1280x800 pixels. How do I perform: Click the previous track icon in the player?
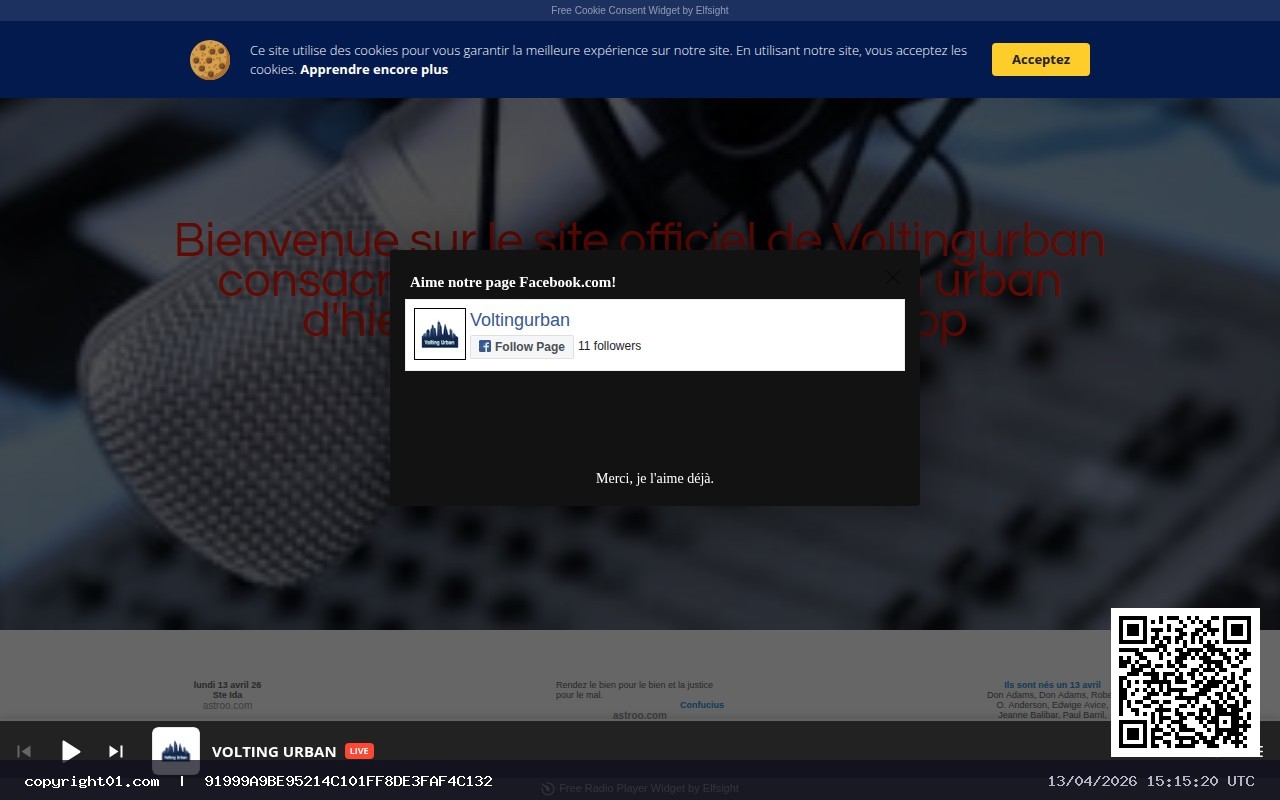coord(24,751)
